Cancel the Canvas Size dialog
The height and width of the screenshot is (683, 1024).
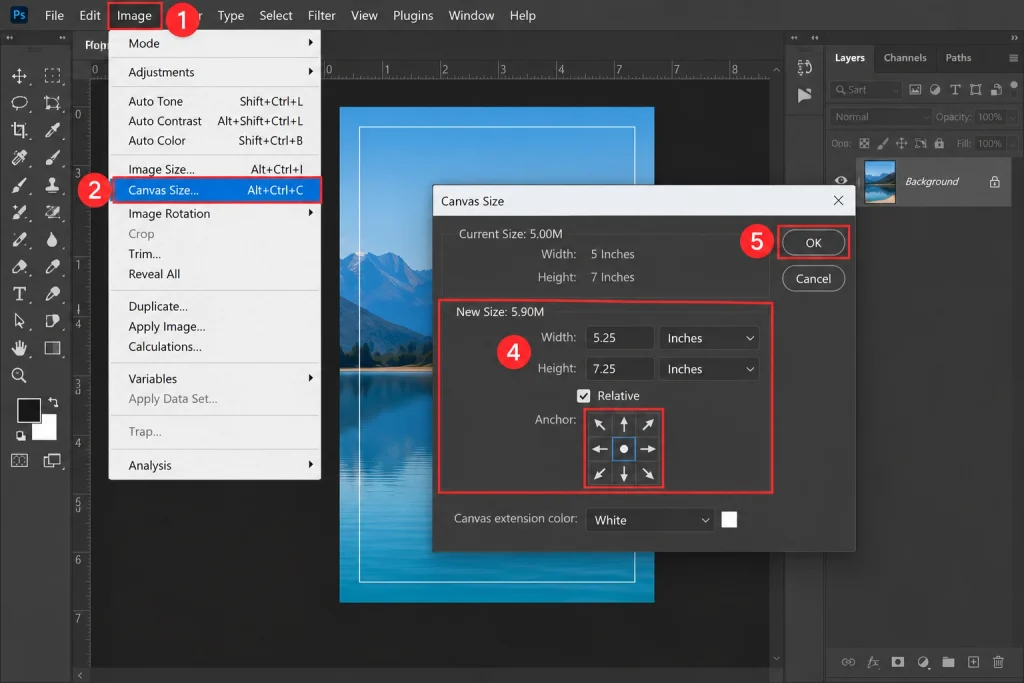813,279
